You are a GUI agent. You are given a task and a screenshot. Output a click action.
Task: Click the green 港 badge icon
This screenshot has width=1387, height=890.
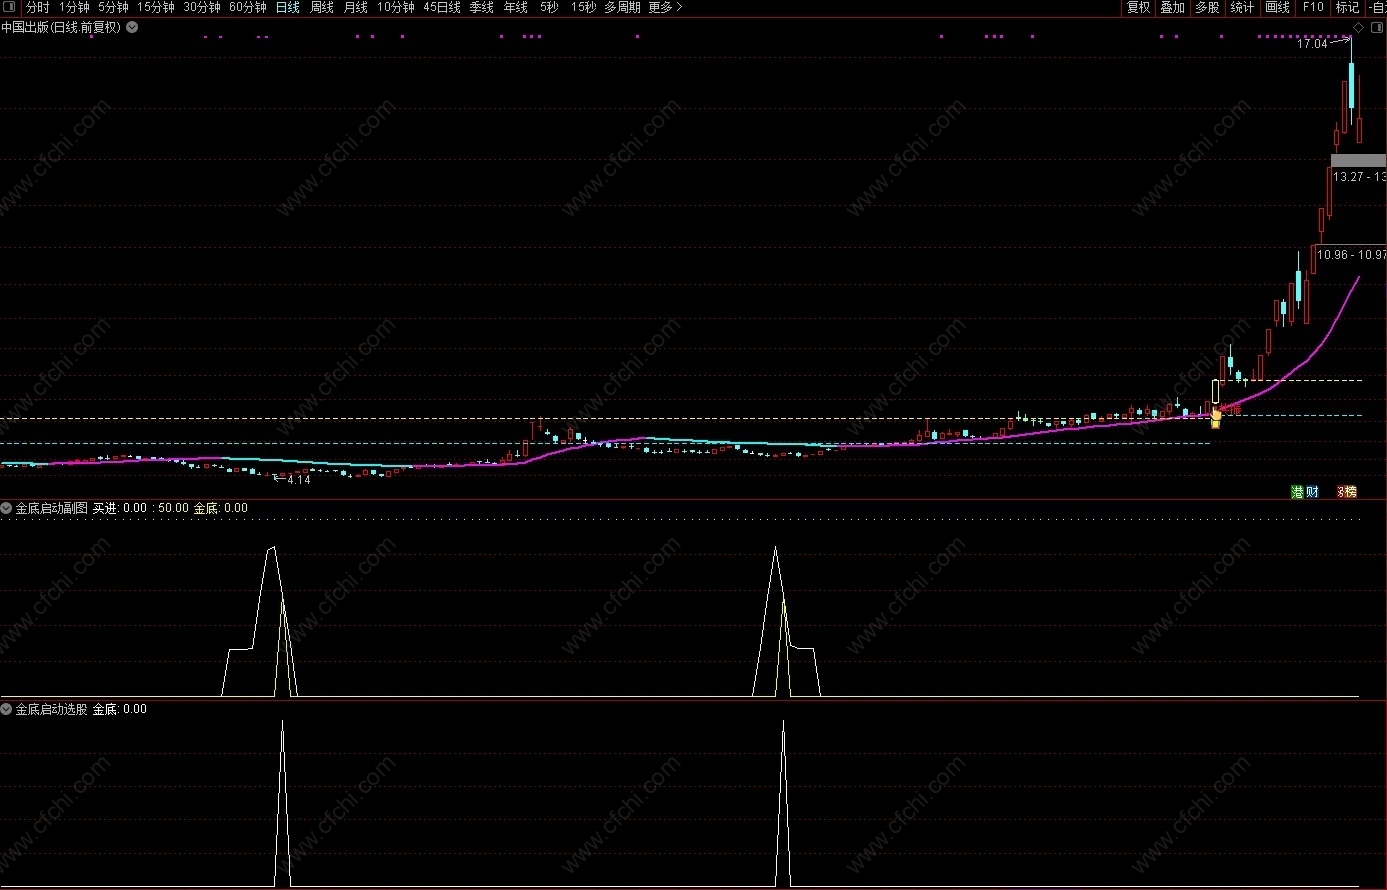[x=1297, y=491]
